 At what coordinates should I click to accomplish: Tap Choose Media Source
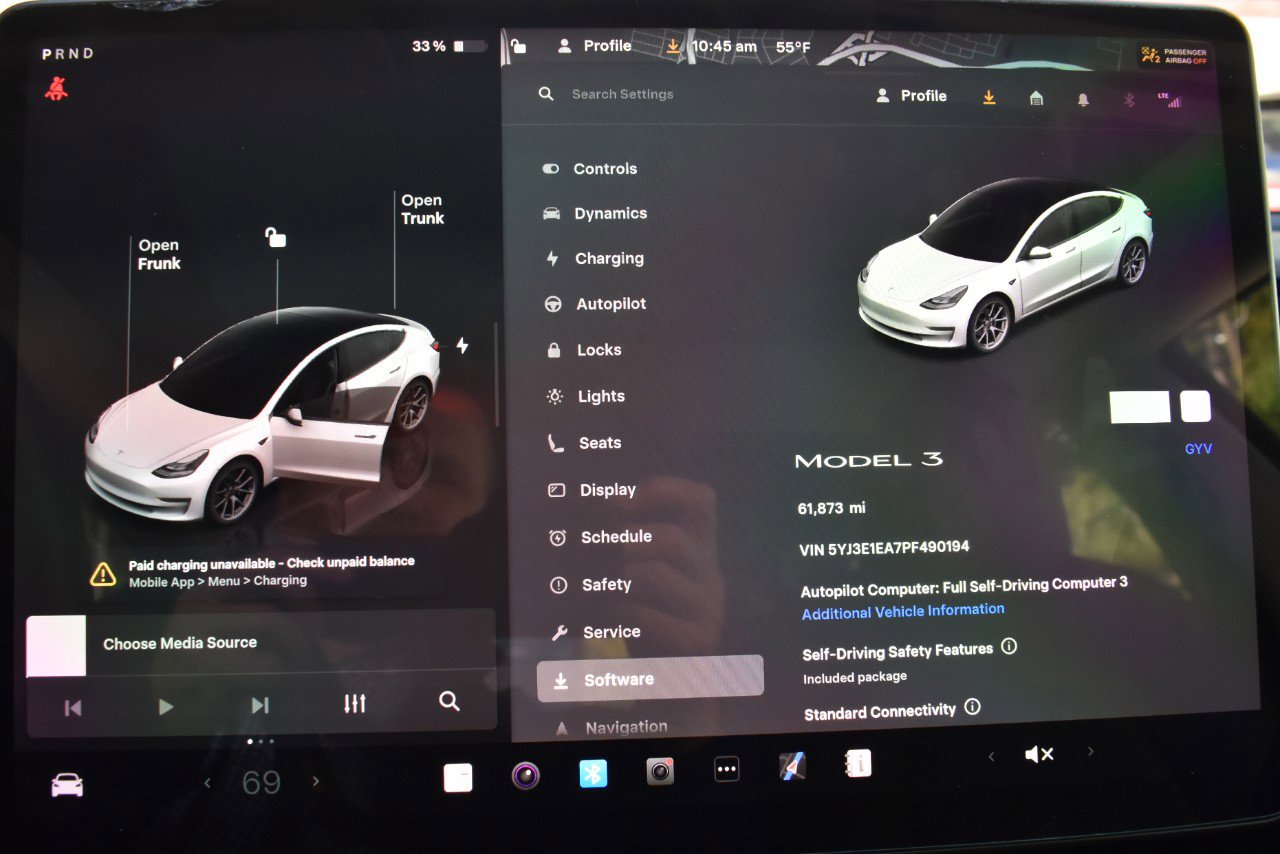pos(180,643)
